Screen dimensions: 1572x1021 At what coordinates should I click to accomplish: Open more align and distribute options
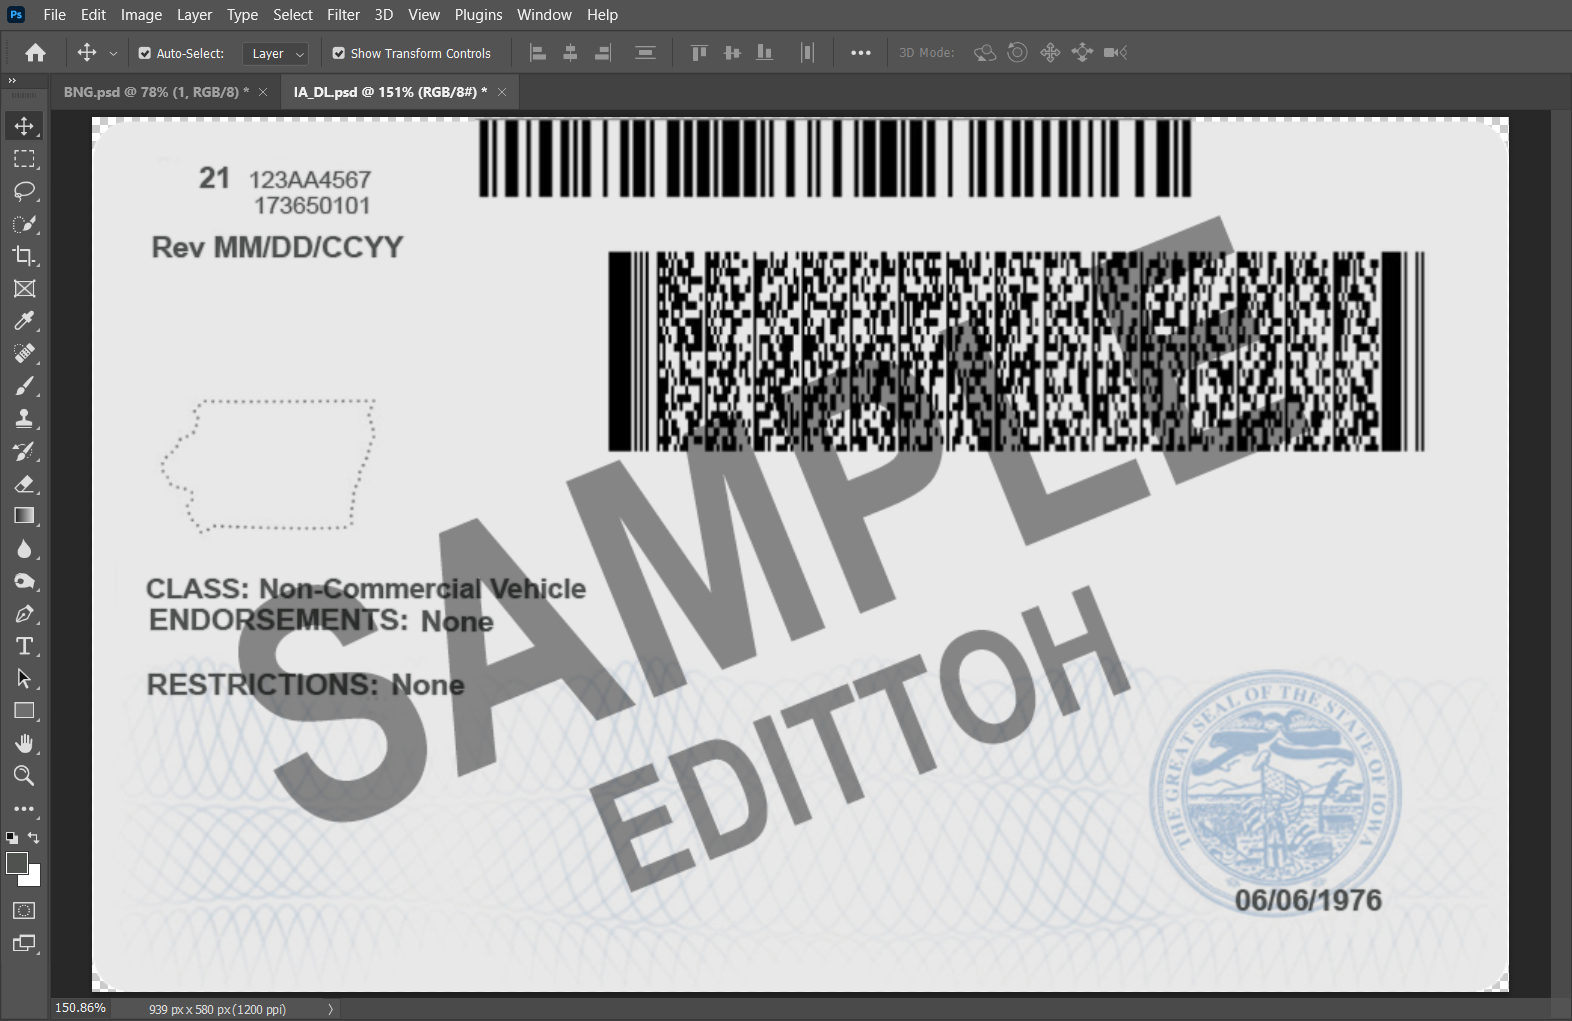[861, 53]
